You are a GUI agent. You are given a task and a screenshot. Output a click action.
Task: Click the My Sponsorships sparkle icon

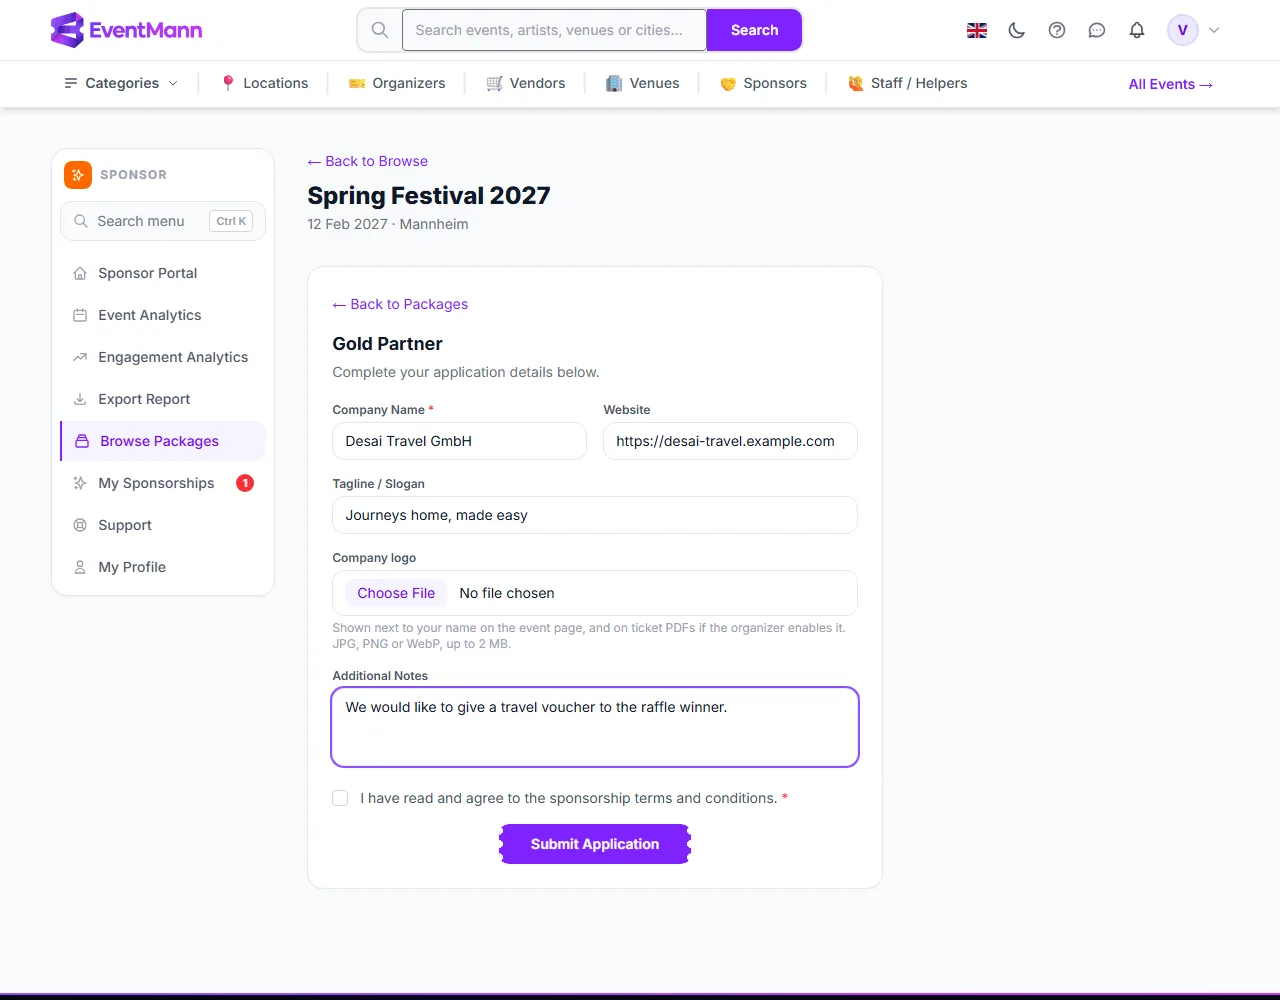tap(80, 483)
